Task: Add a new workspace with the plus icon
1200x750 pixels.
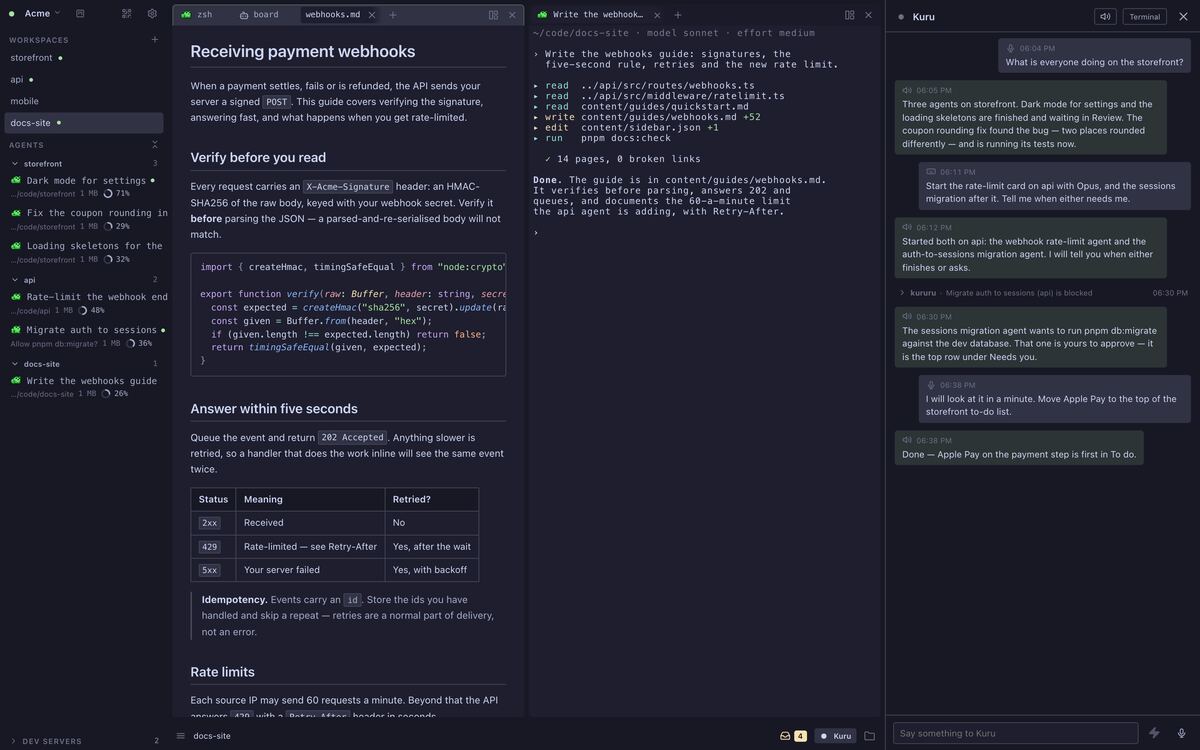Action: tap(154, 40)
